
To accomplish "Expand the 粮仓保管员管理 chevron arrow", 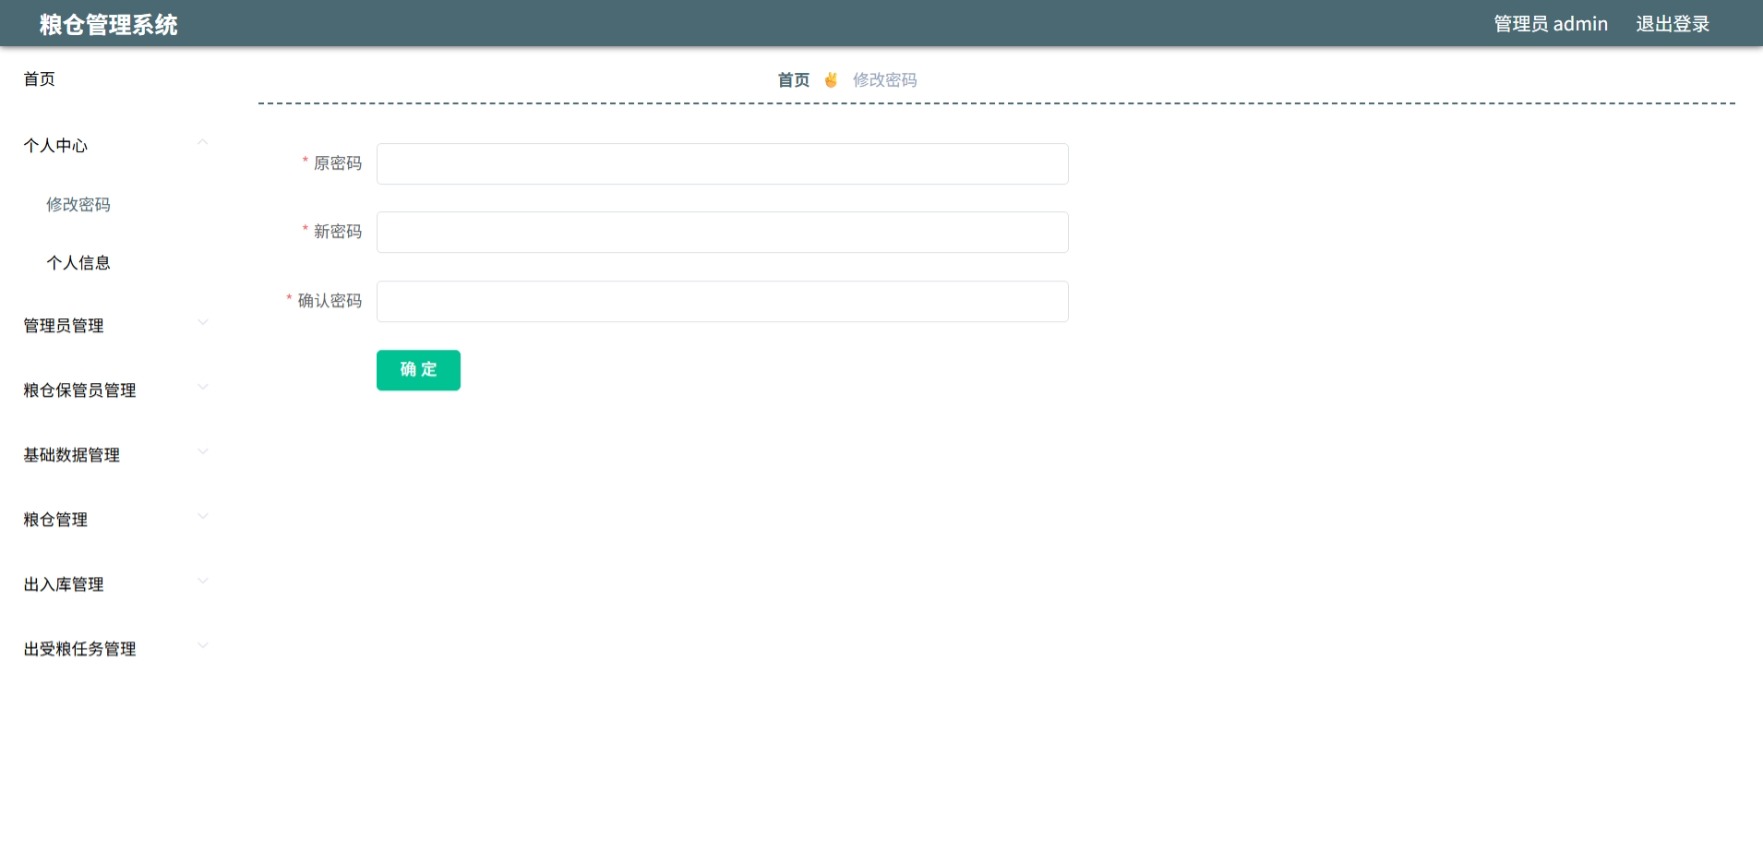I will click(203, 387).
